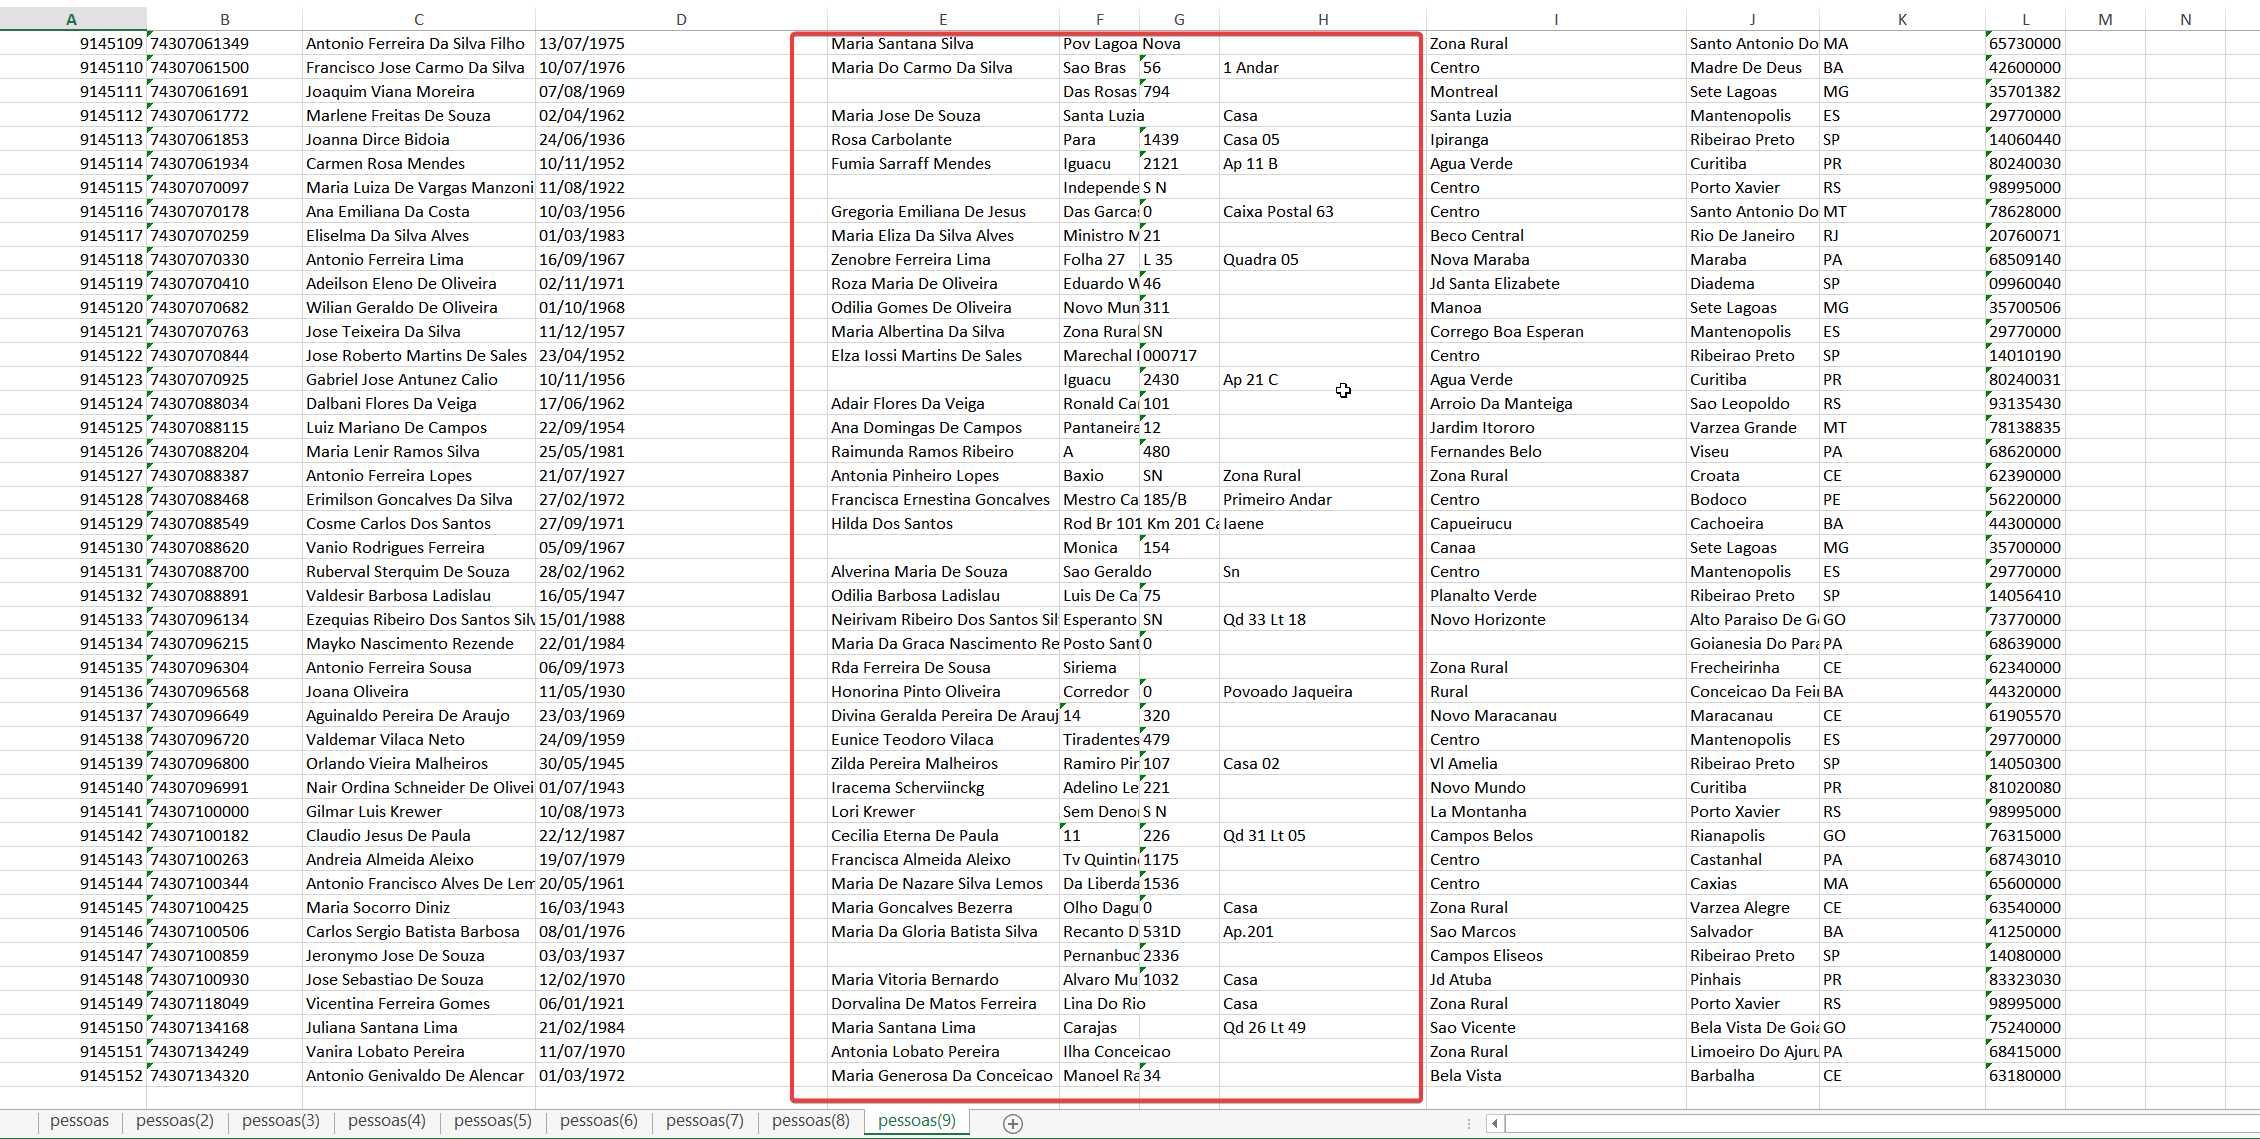Viewport: 2260px width, 1139px height.
Task: Select cell 'Maria De Nazare Silva Lemos'
Action: [943, 883]
